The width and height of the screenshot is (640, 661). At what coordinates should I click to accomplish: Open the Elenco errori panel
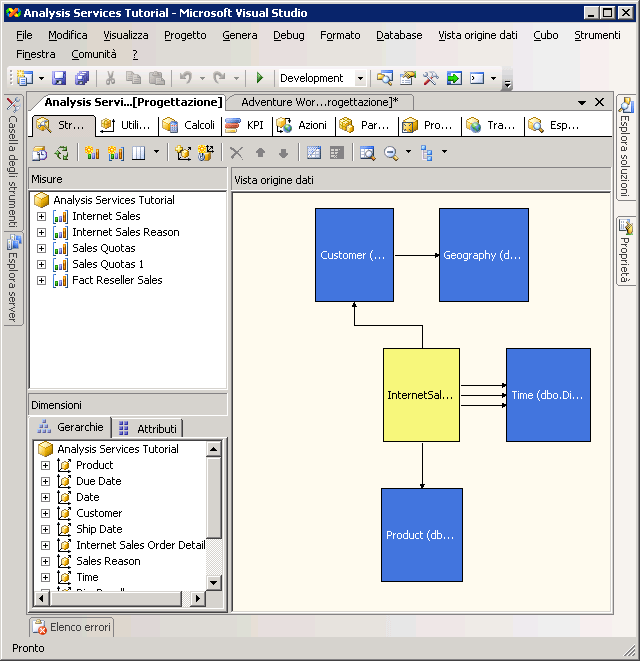(72, 627)
